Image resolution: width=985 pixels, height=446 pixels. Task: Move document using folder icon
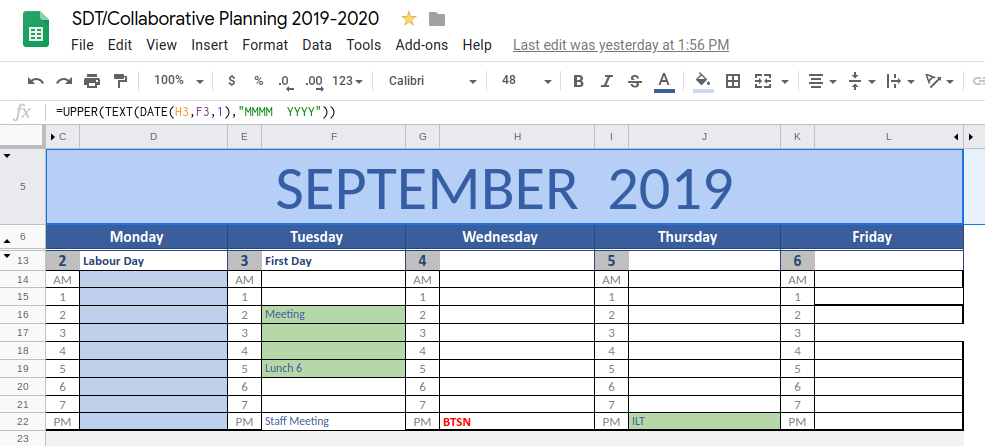point(436,19)
